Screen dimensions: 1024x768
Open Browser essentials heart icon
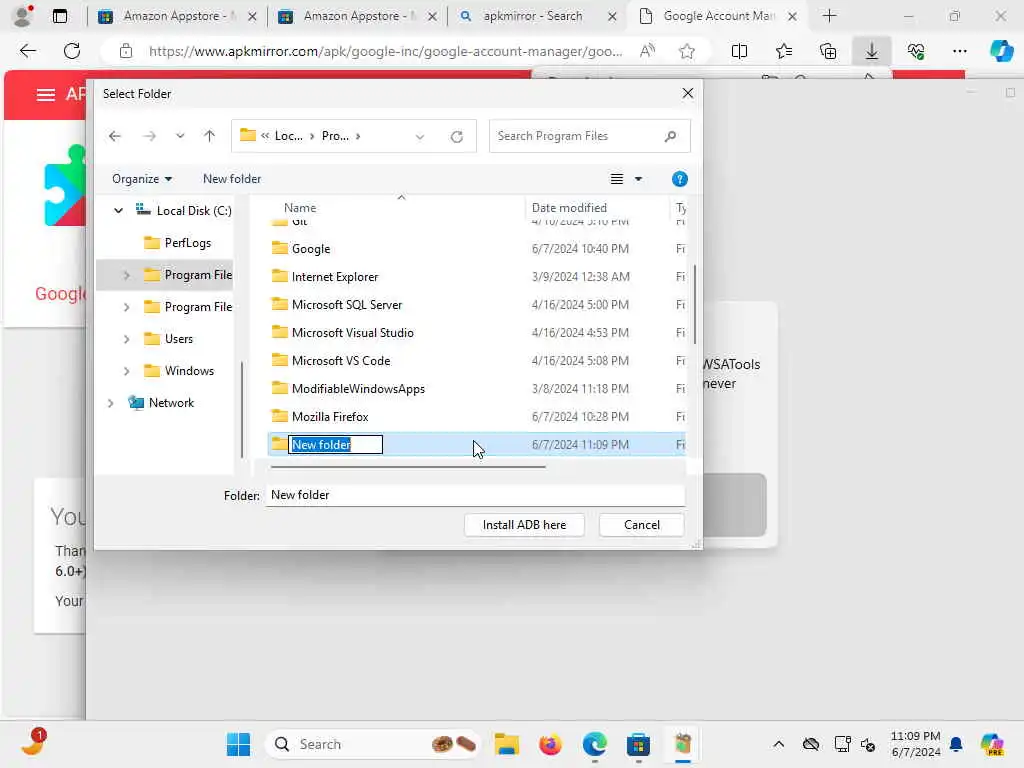(916, 51)
